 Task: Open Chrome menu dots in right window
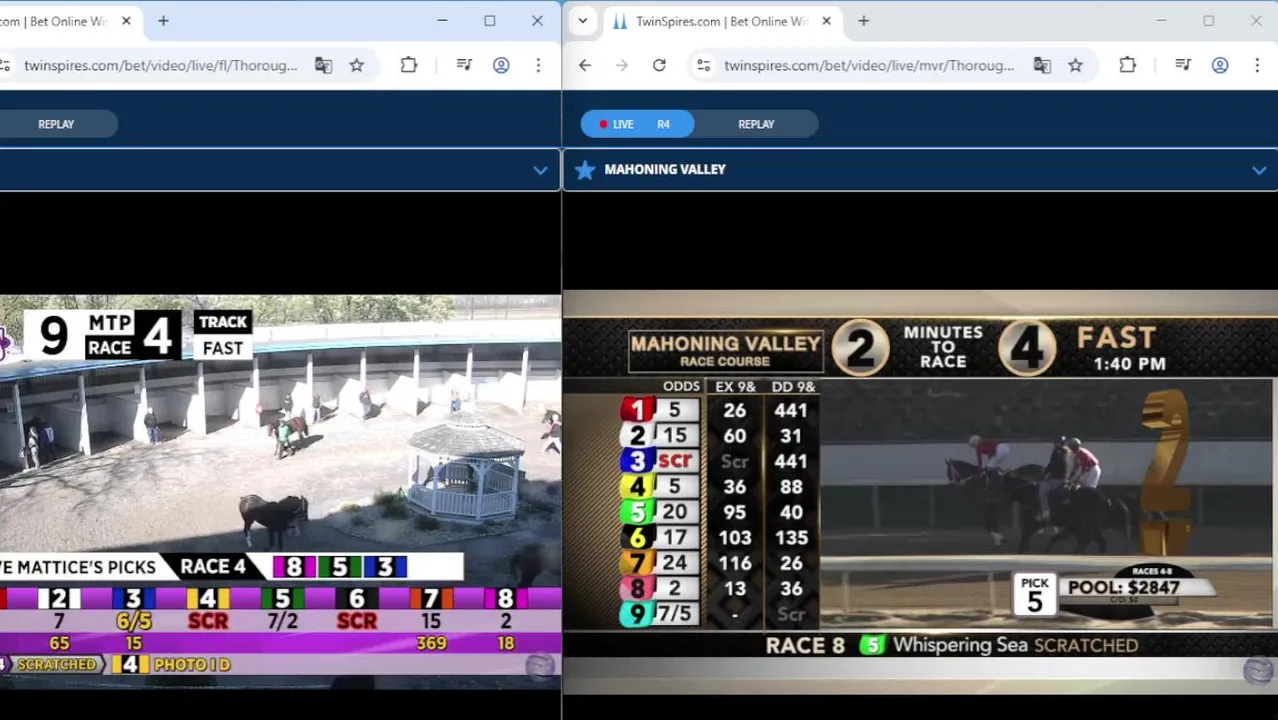pyautogui.click(x=1257, y=65)
